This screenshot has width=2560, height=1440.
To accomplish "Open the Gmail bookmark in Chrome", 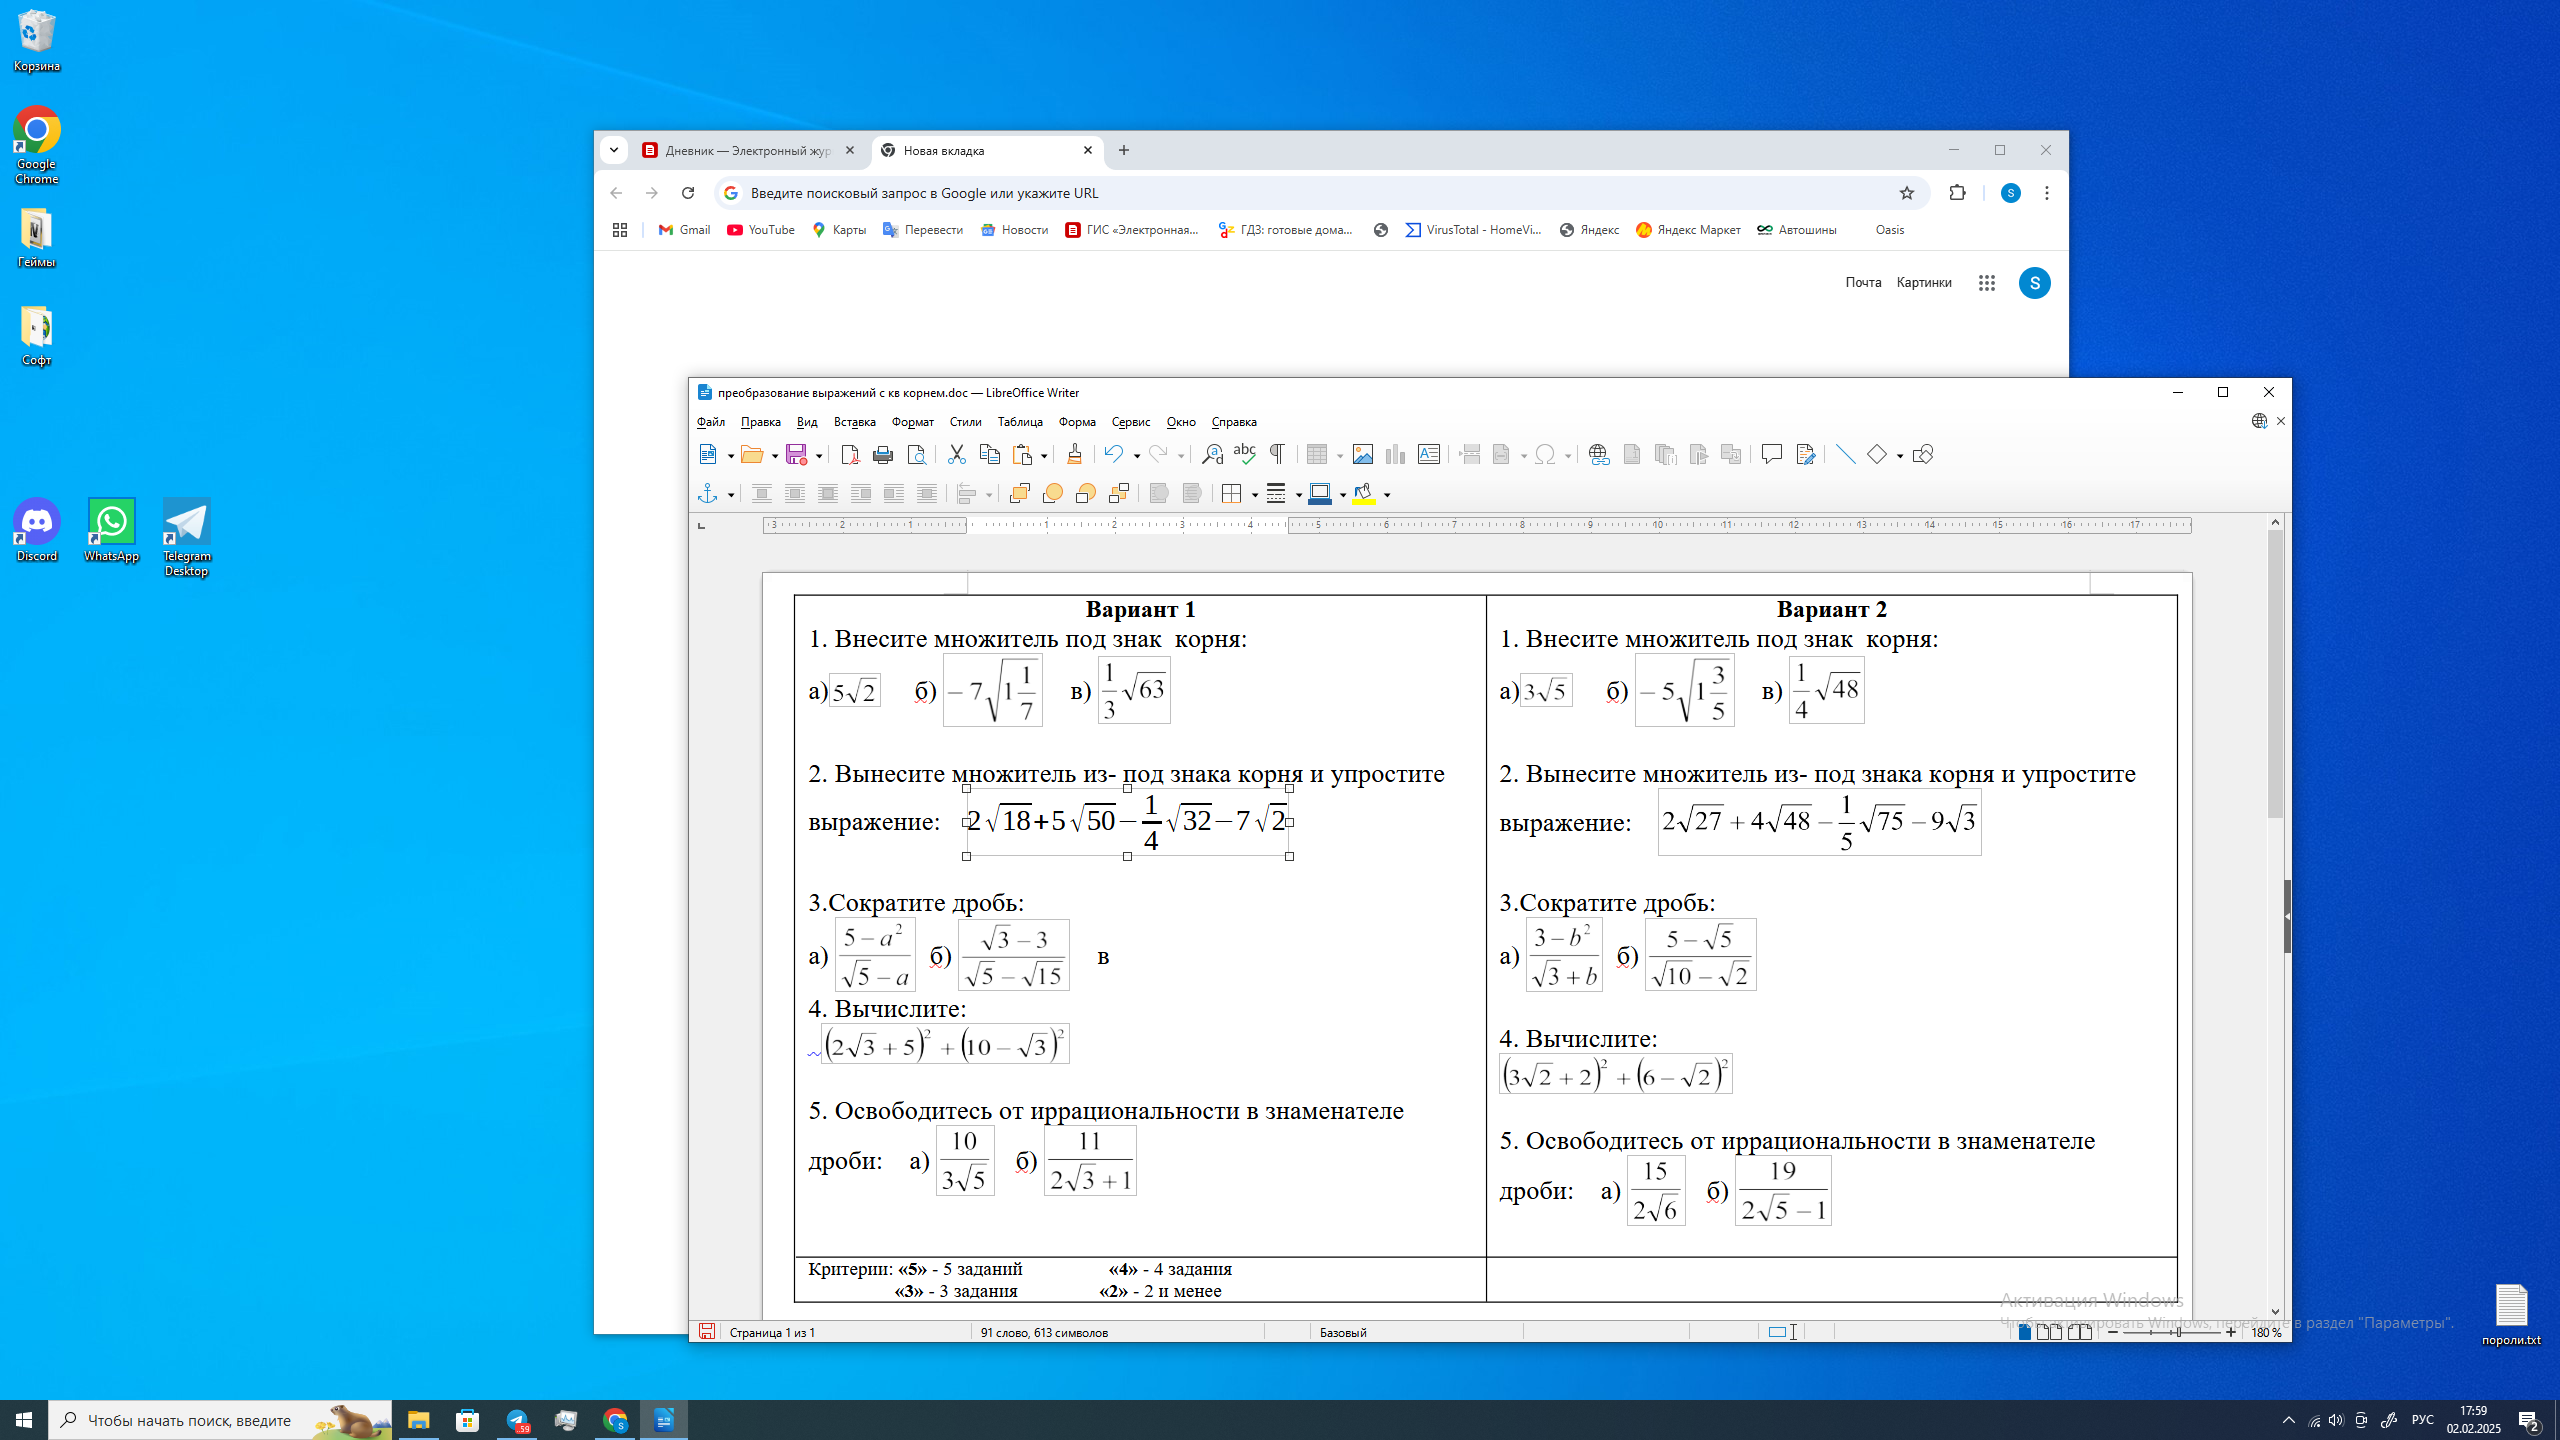I will click(x=685, y=230).
